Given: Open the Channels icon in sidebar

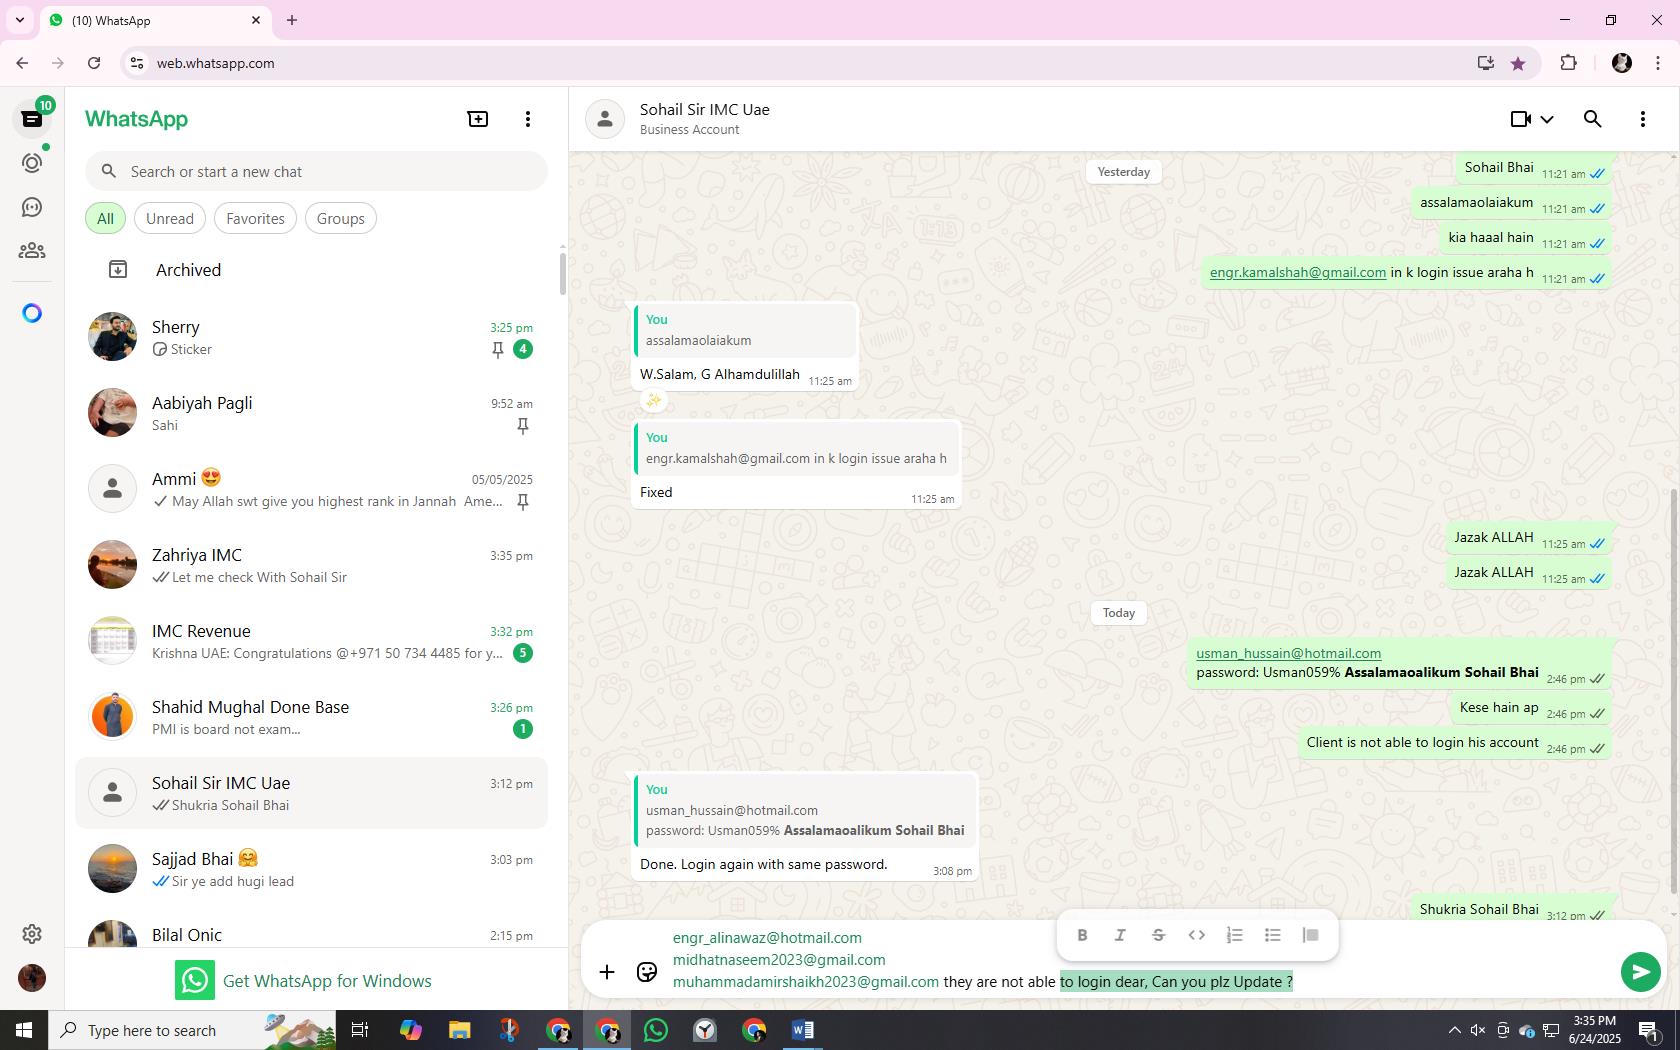Looking at the screenshot, I should pos(32,207).
